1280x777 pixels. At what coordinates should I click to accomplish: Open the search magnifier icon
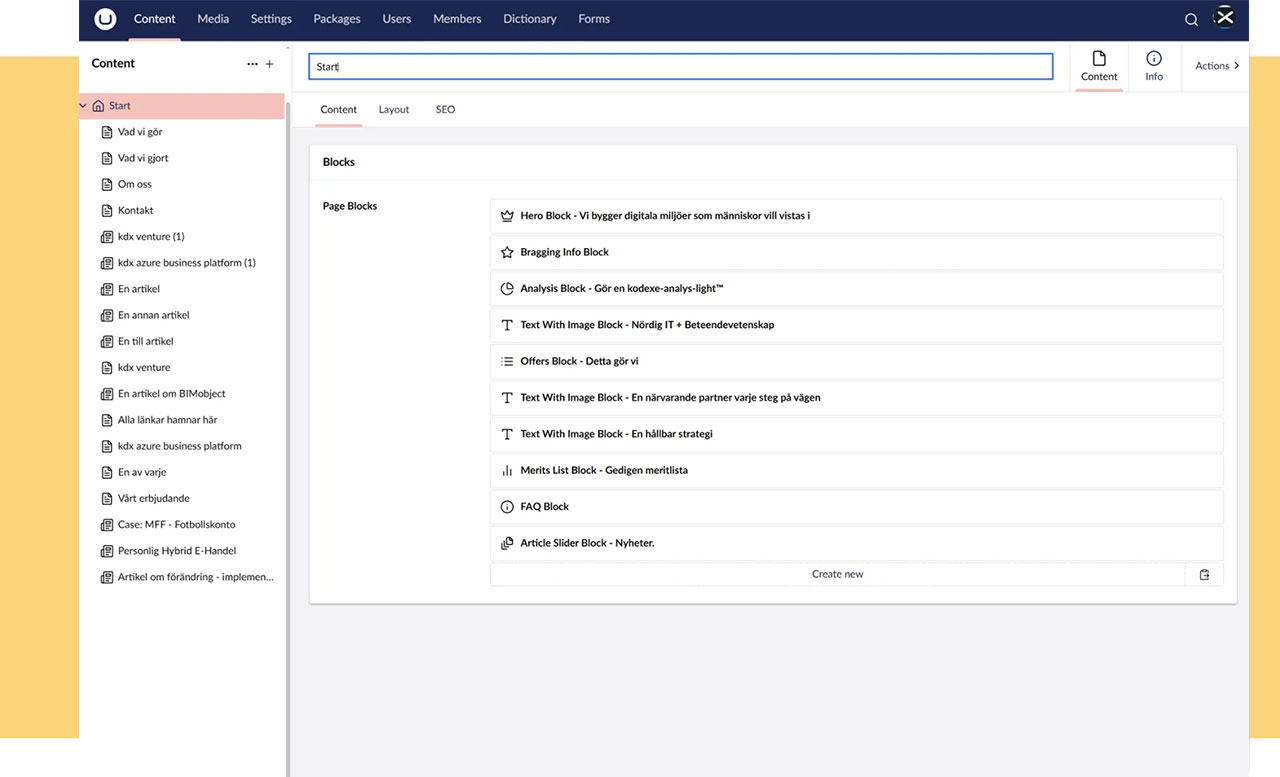[1191, 20]
